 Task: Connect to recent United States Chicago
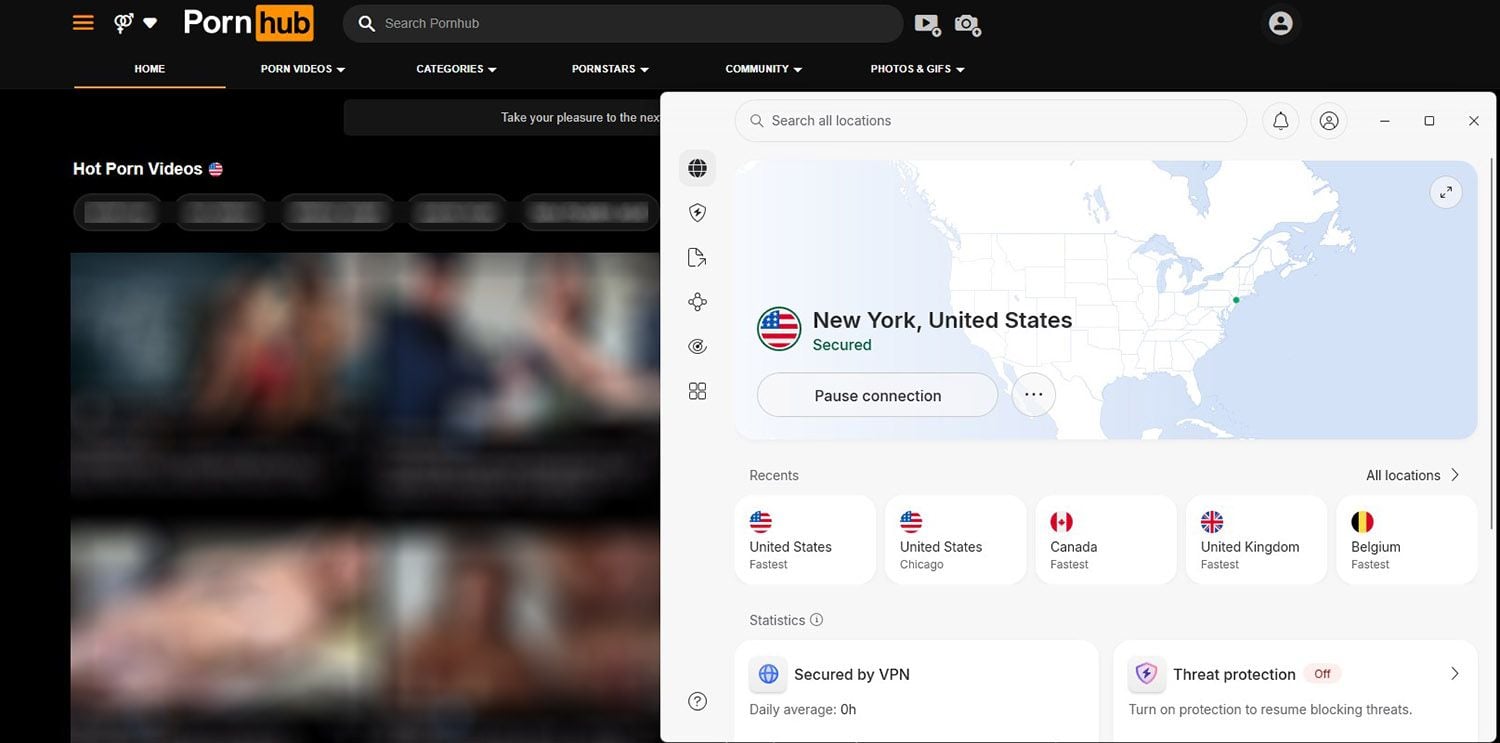click(x=955, y=540)
